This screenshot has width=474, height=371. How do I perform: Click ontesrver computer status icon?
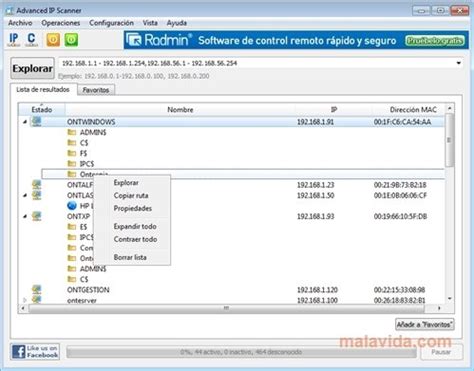click(x=36, y=300)
